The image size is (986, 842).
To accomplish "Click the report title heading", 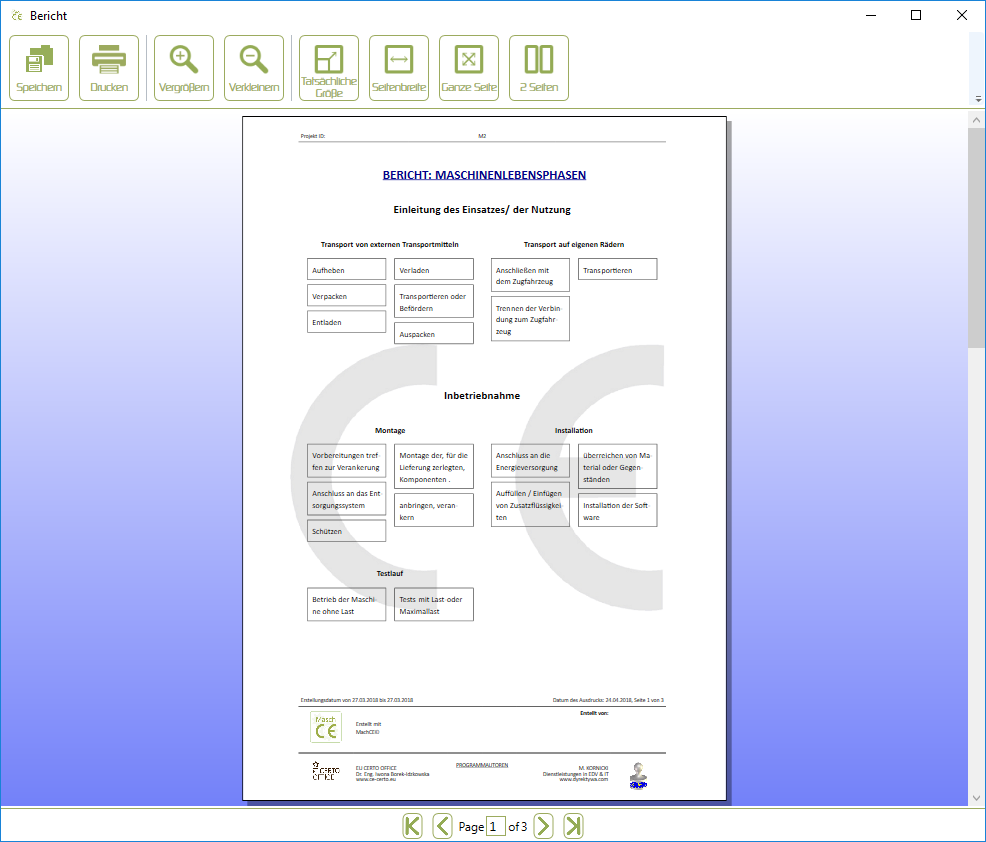I will (x=484, y=175).
